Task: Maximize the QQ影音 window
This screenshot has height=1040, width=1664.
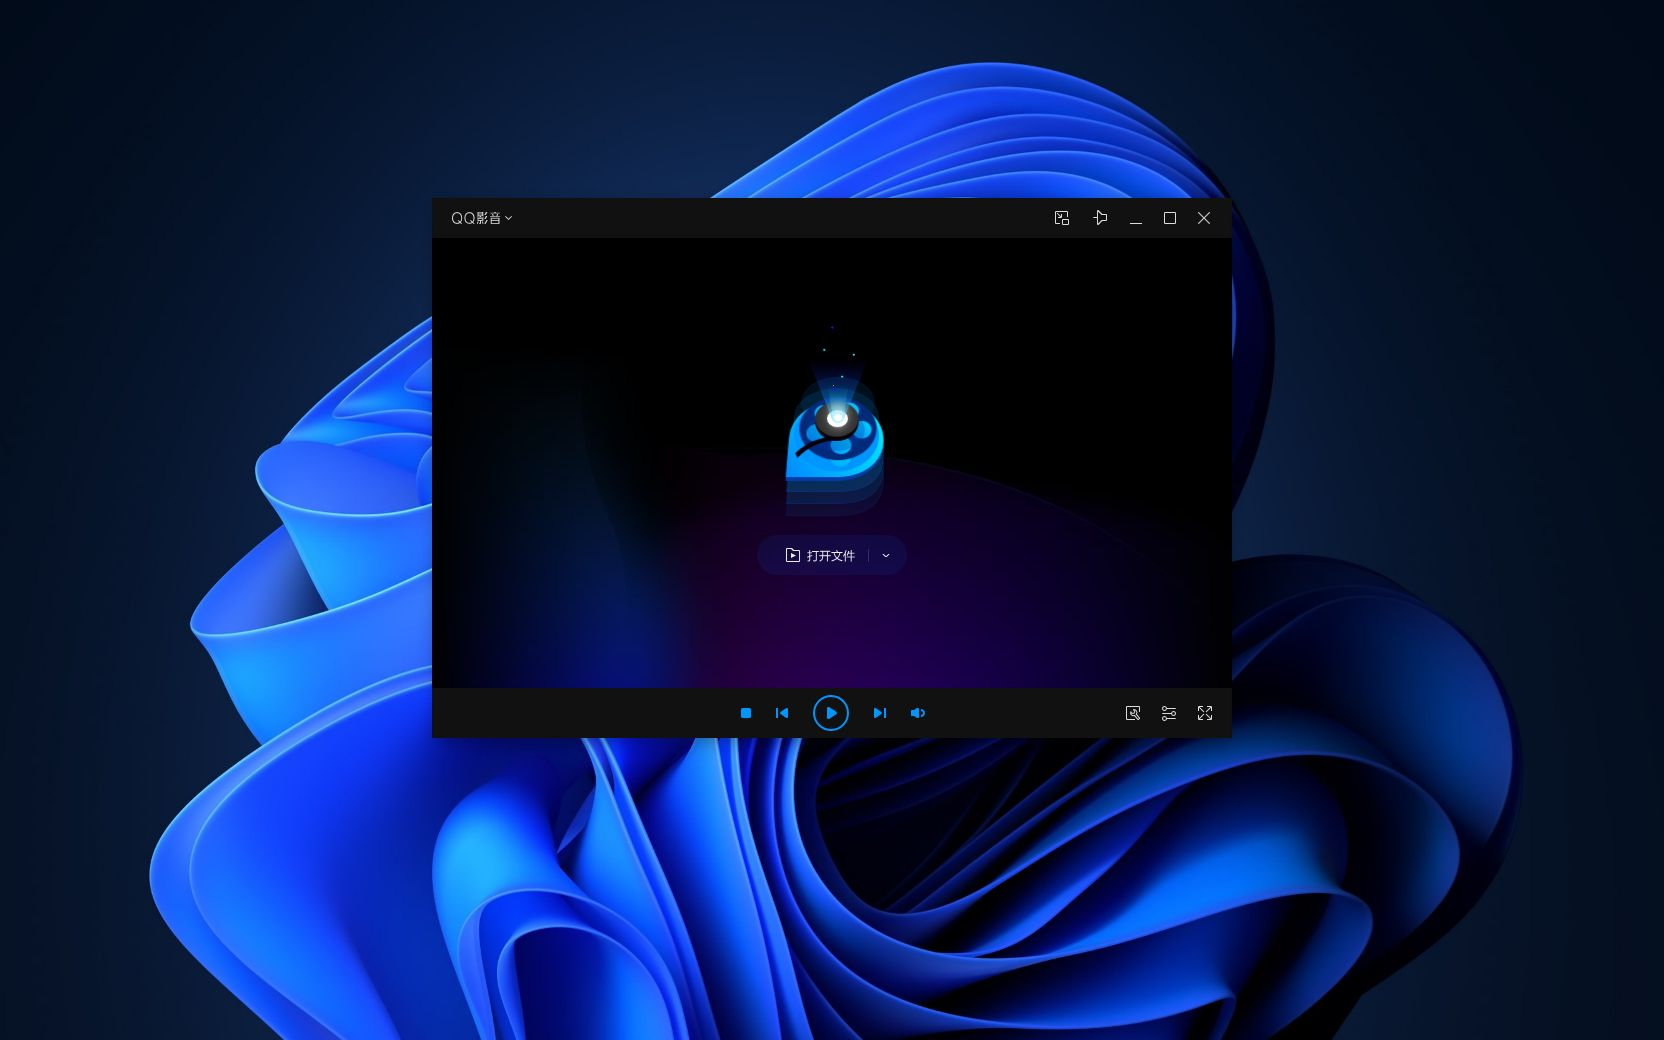Action: 1170,218
